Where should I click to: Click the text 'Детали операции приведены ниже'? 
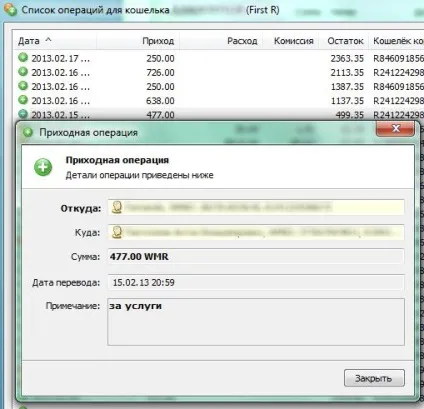(139, 175)
